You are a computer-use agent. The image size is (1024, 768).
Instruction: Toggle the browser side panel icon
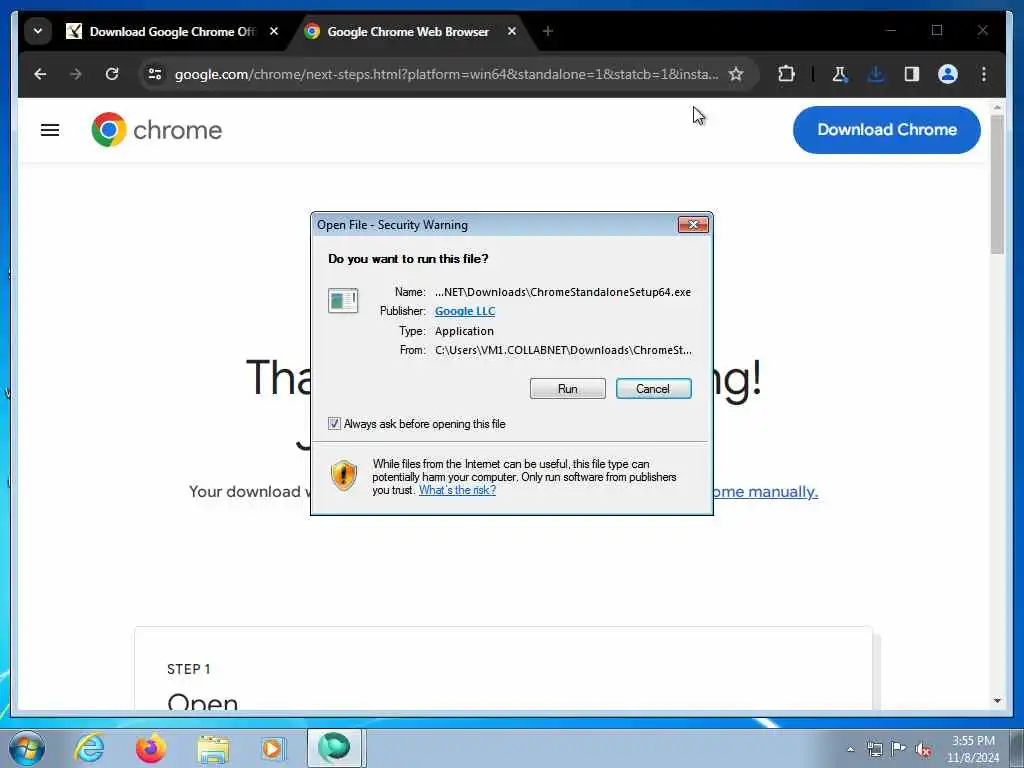pos(912,74)
